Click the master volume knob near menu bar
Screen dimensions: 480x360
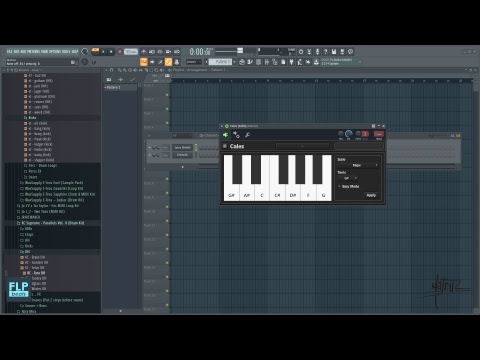pos(85,52)
